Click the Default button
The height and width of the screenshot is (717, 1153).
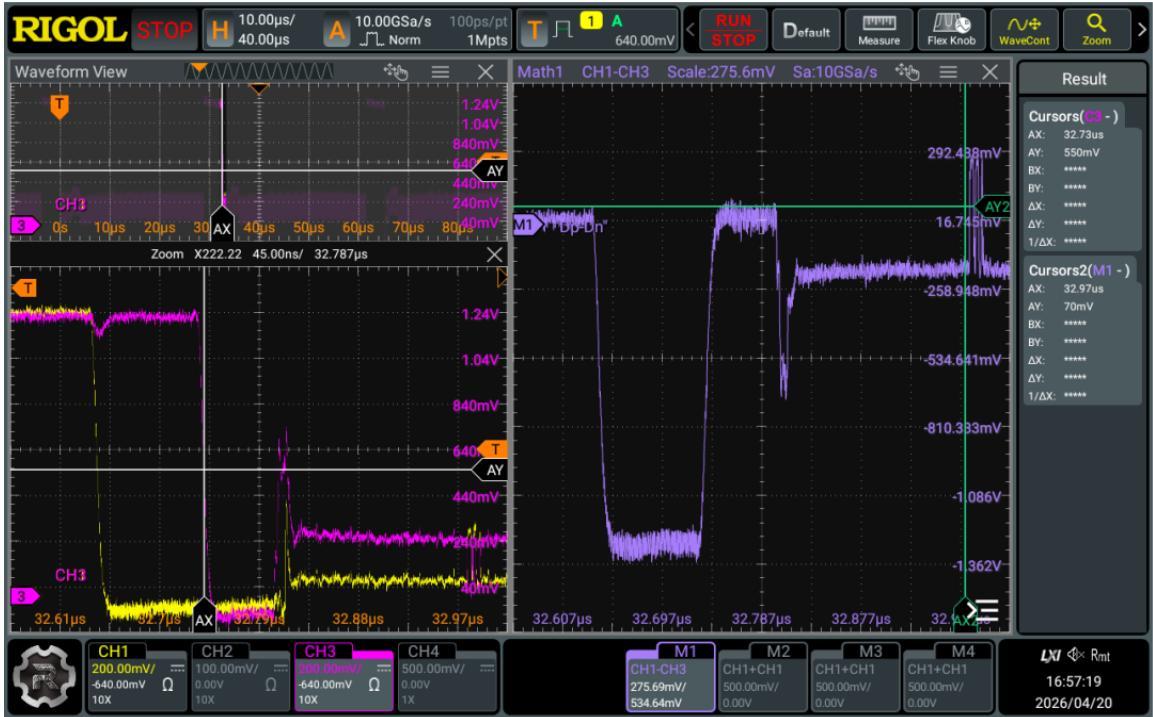click(x=806, y=30)
